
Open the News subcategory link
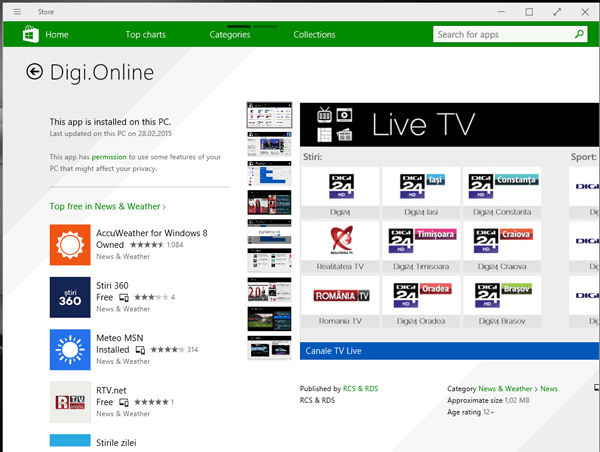tap(549, 389)
